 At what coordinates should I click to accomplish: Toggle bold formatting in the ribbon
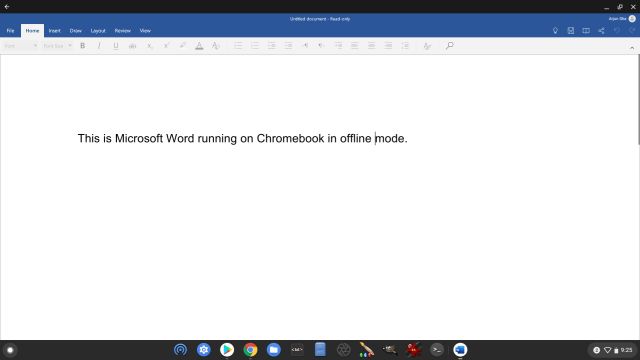pyautogui.click(x=82, y=46)
